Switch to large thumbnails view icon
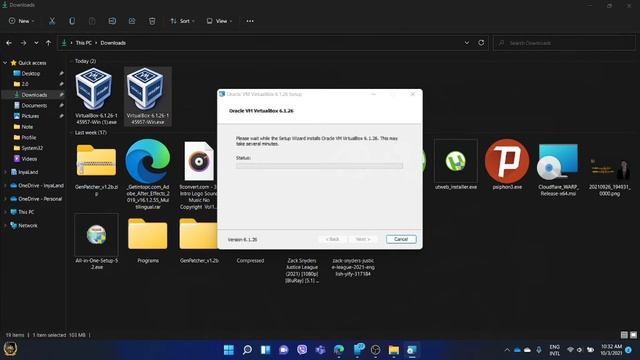The image size is (640, 360). tap(633, 335)
